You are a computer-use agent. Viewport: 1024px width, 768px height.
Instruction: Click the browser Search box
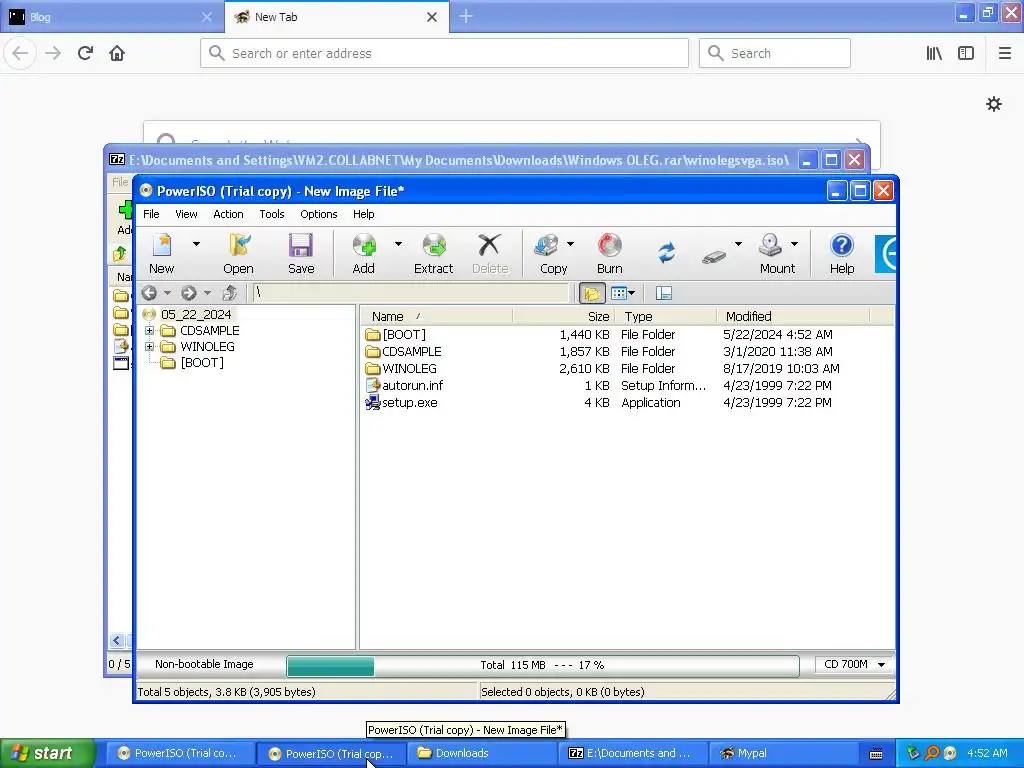click(775, 53)
